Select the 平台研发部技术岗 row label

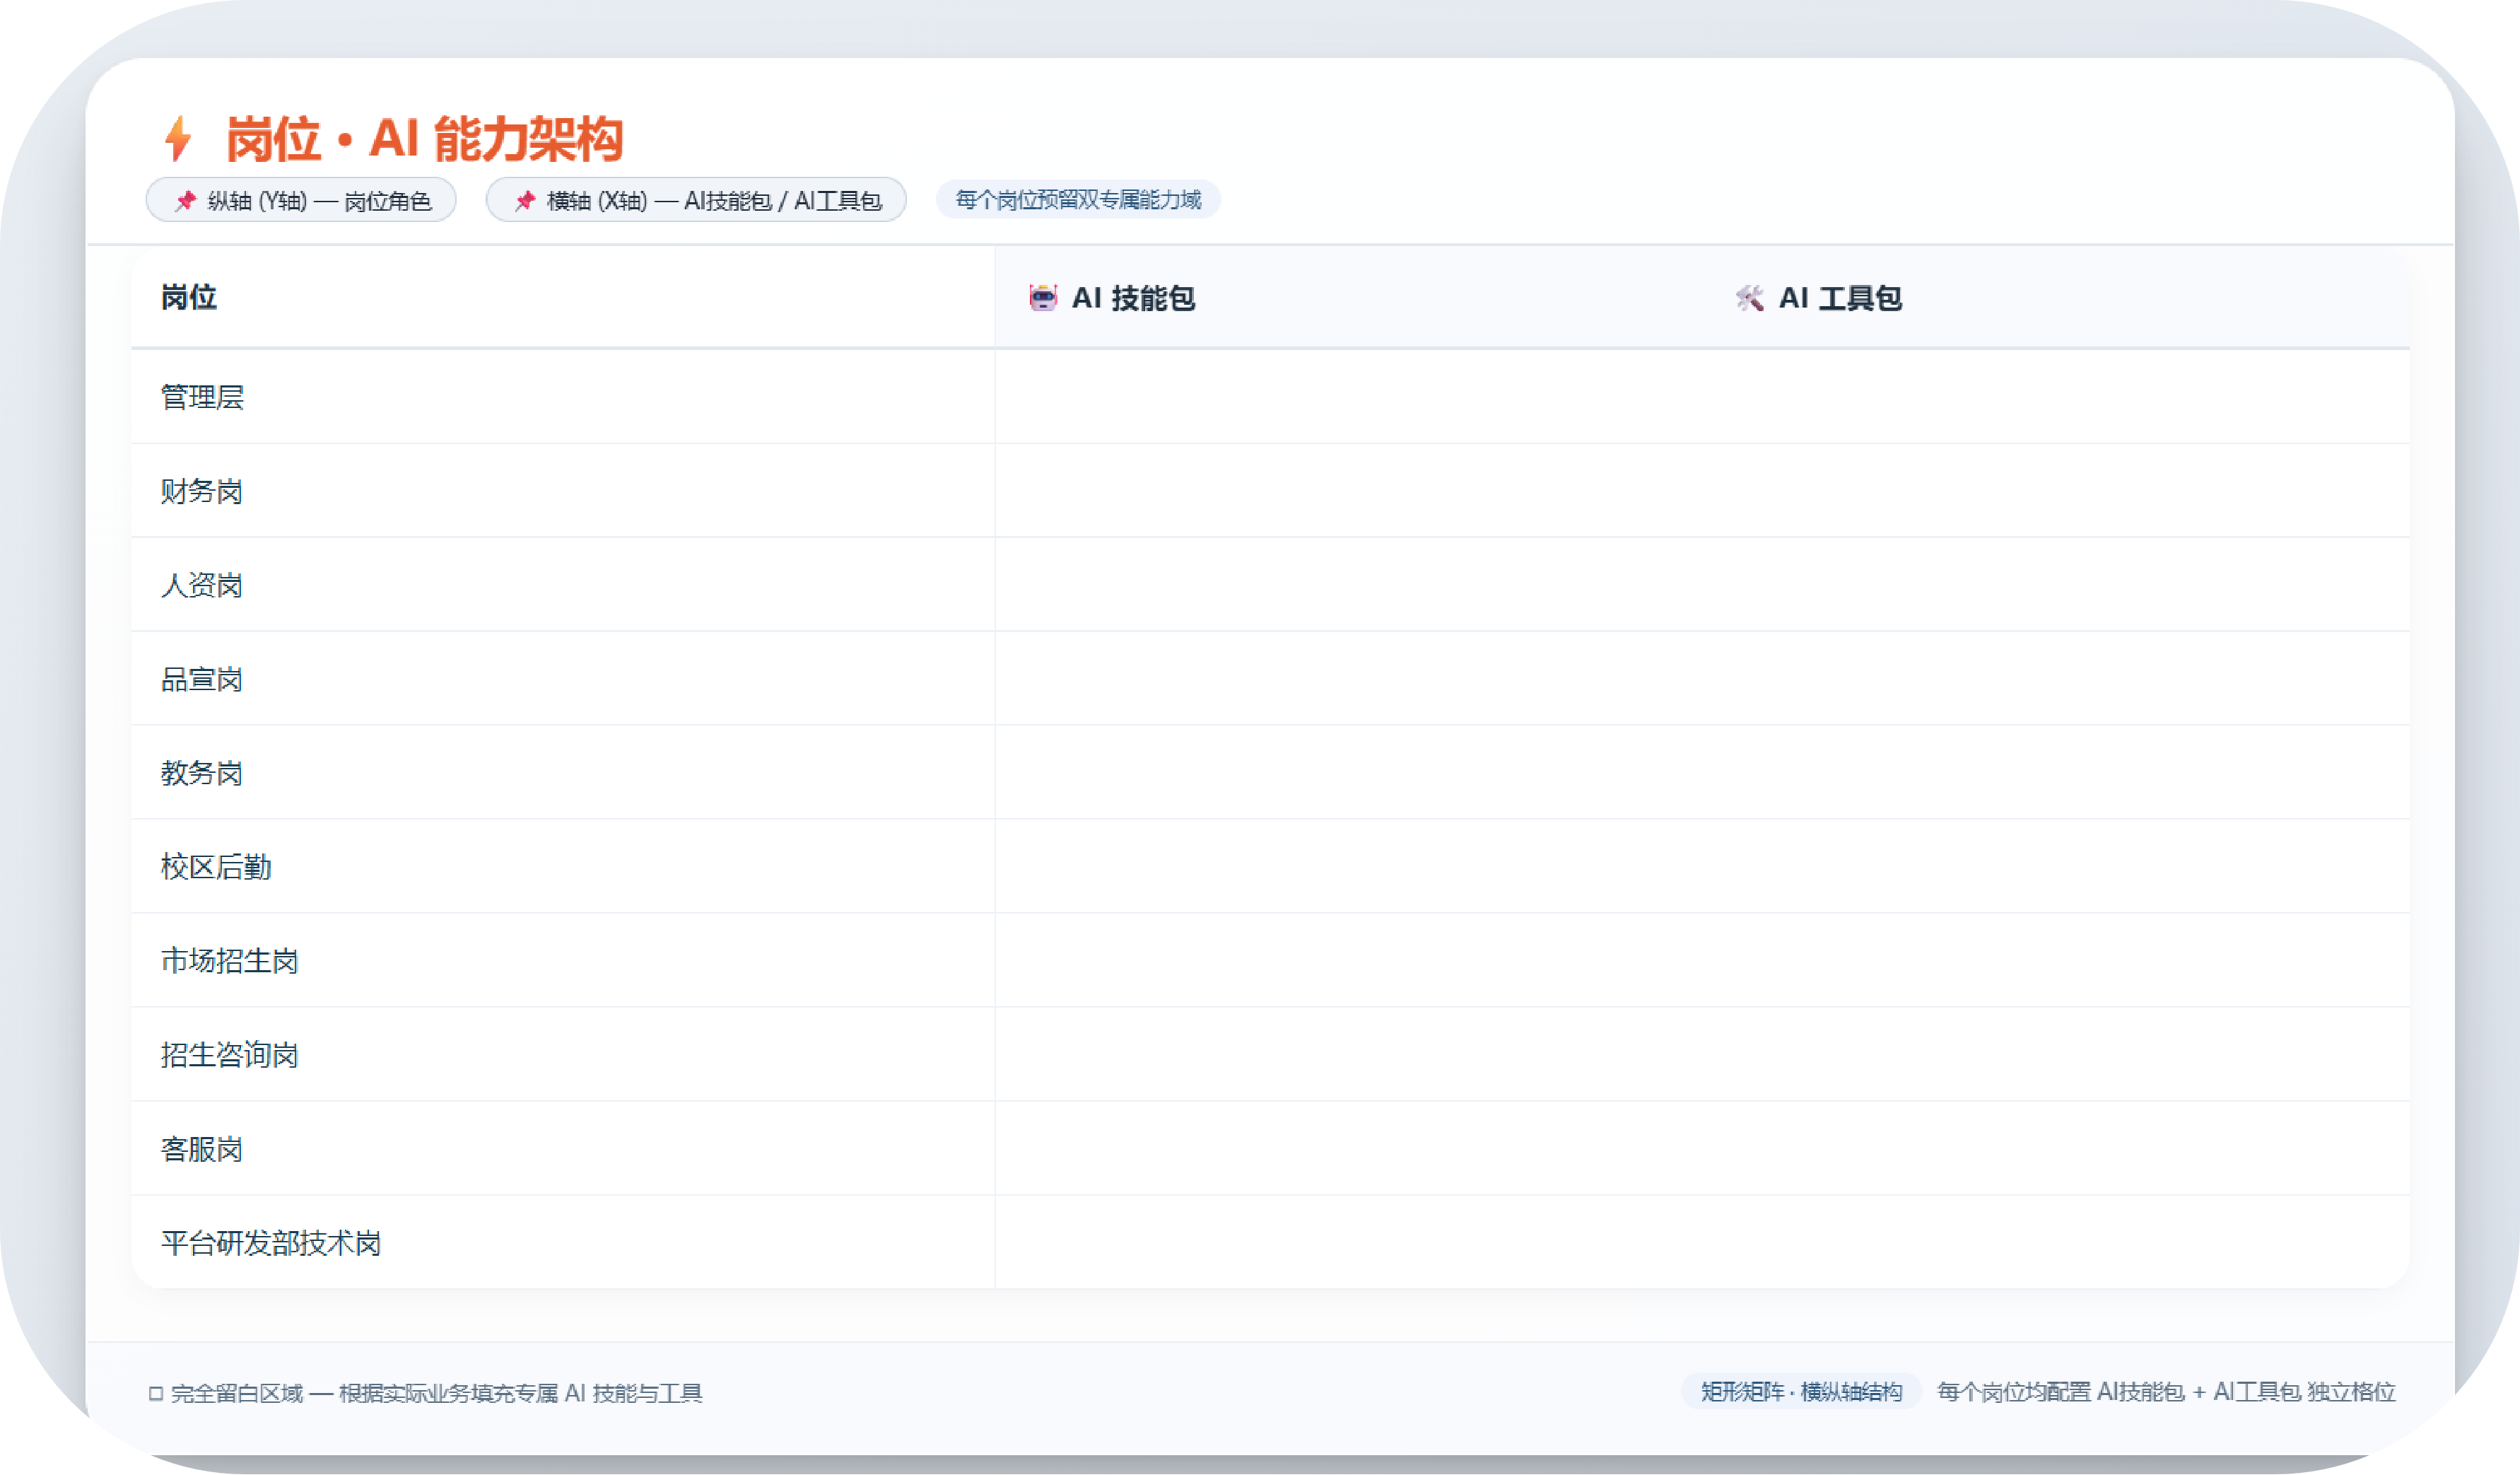click(x=271, y=1243)
